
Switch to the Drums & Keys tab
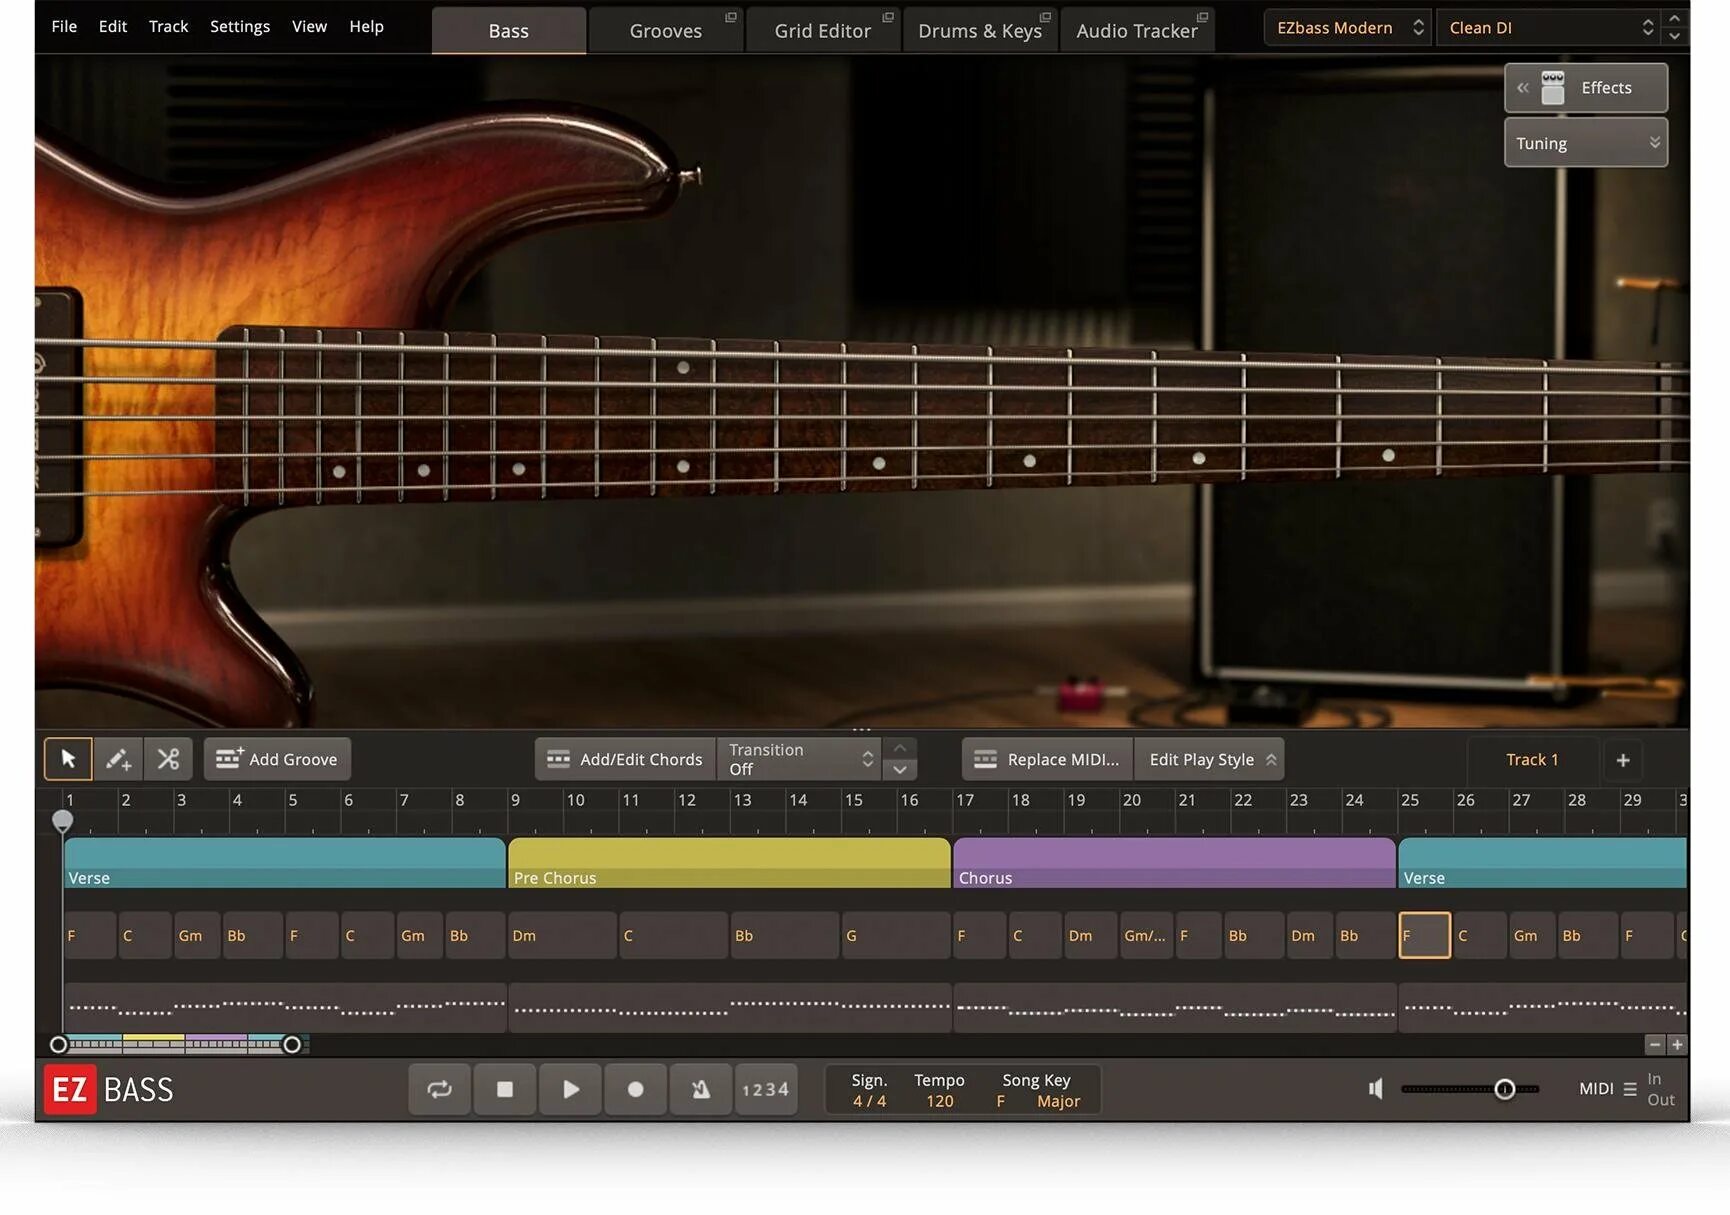[x=979, y=30]
